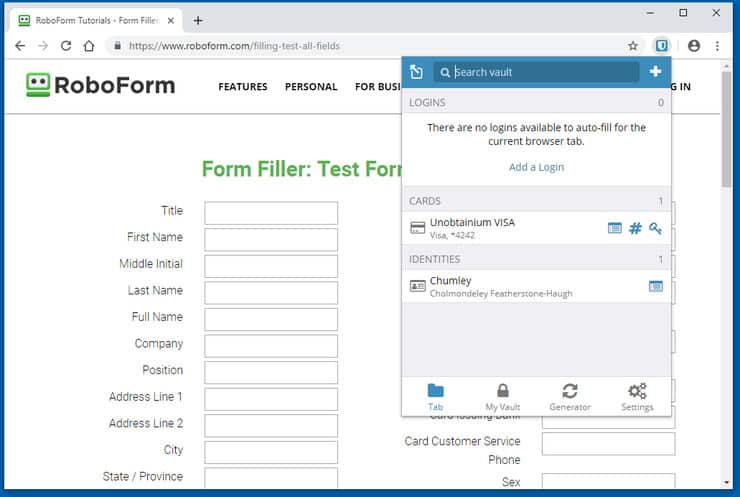The width and height of the screenshot is (740, 497).
Task: Click the page vertical scrollbar thumb
Action: point(727,128)
